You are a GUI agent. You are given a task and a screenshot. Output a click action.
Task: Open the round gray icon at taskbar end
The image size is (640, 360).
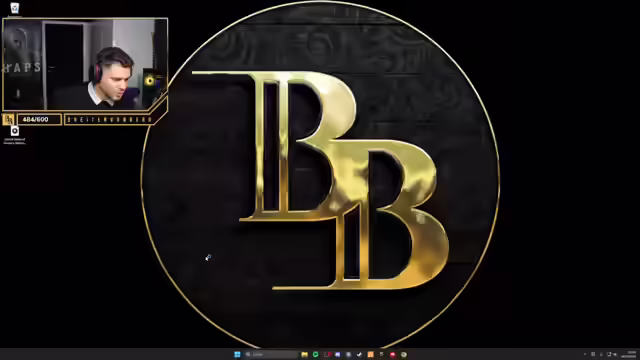pyautogui.click(x=404, y=354)
